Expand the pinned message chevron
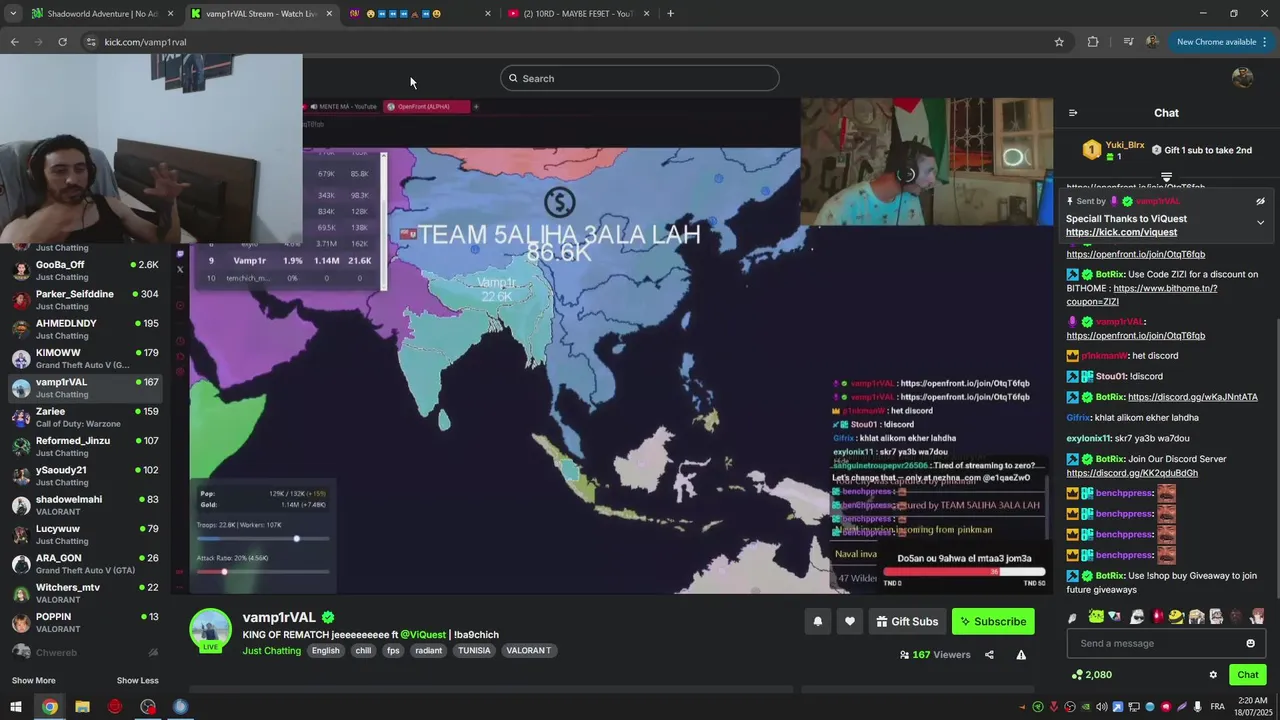Image resolution: width=1280 pixels, height=720 pixels. pos(1260,222)
